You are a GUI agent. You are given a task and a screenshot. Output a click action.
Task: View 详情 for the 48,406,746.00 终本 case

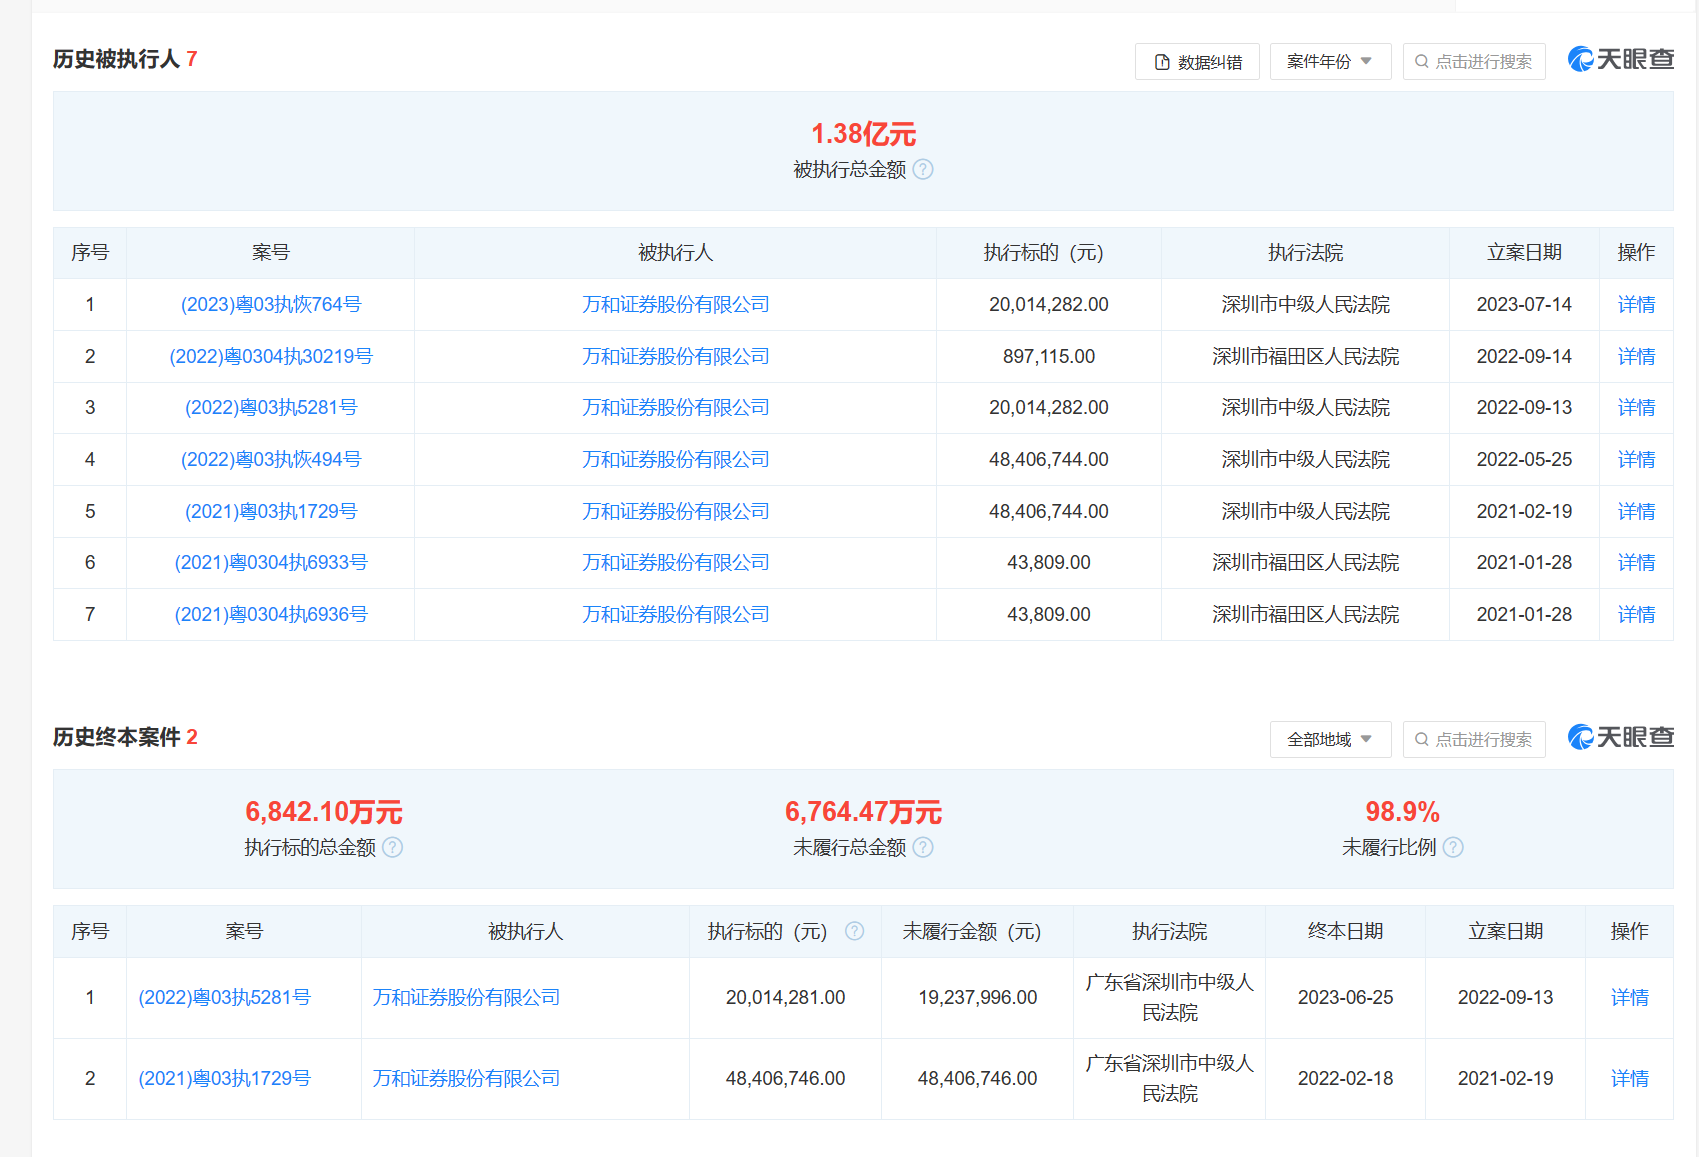pos(1629,1079)
